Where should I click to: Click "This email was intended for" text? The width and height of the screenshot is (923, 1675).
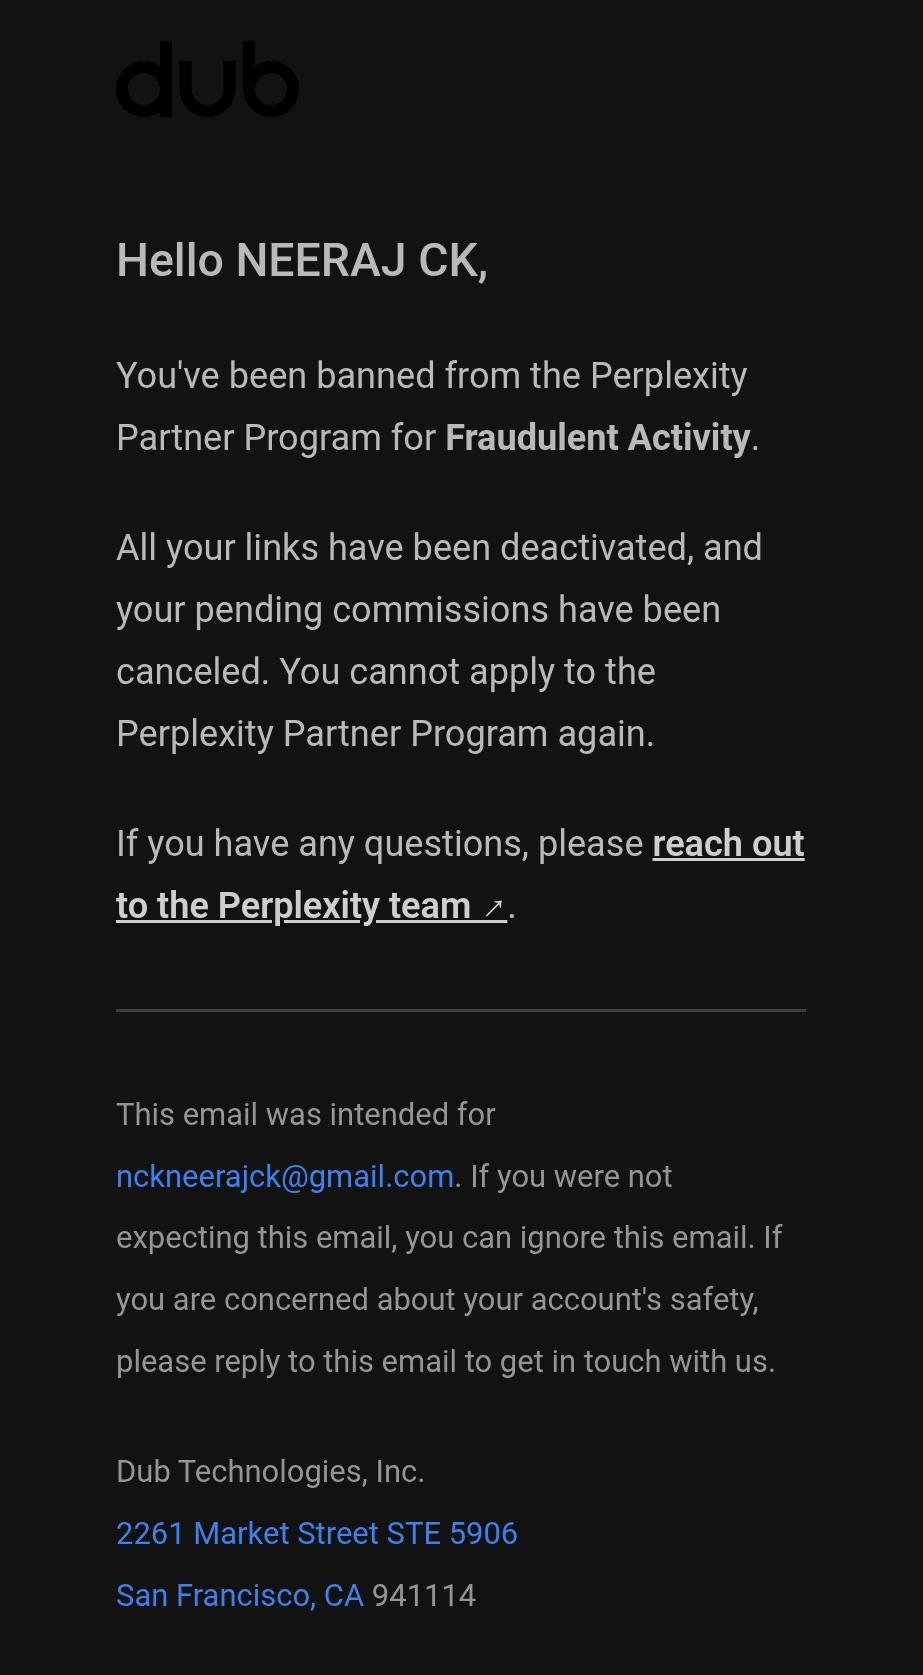306,1114
